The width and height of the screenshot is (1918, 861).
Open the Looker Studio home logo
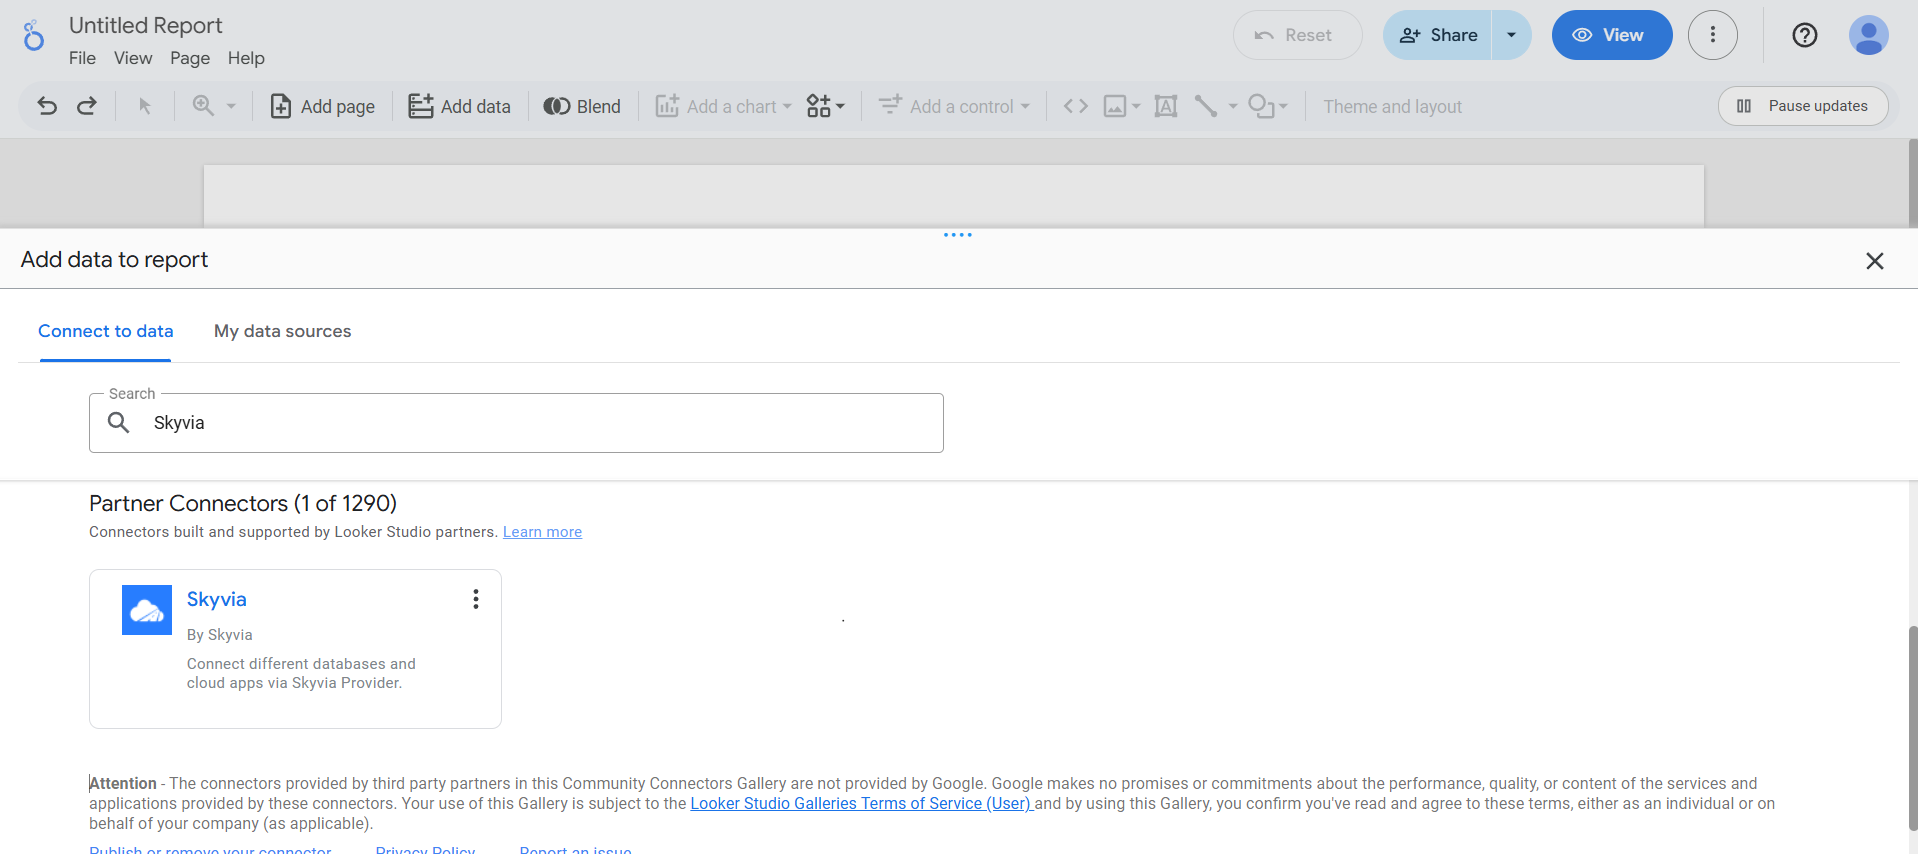point(34,36)
